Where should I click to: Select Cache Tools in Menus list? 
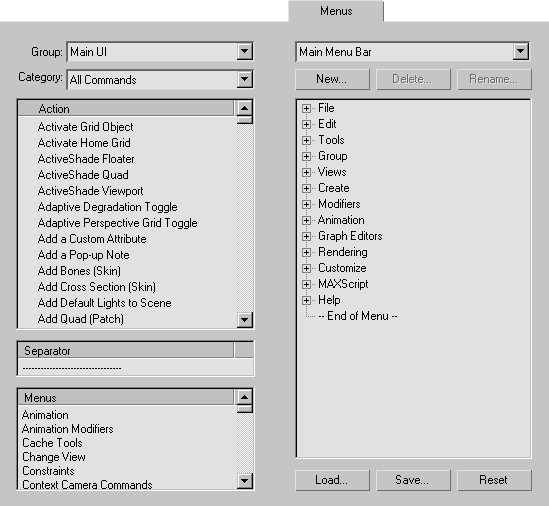[52, 443]
